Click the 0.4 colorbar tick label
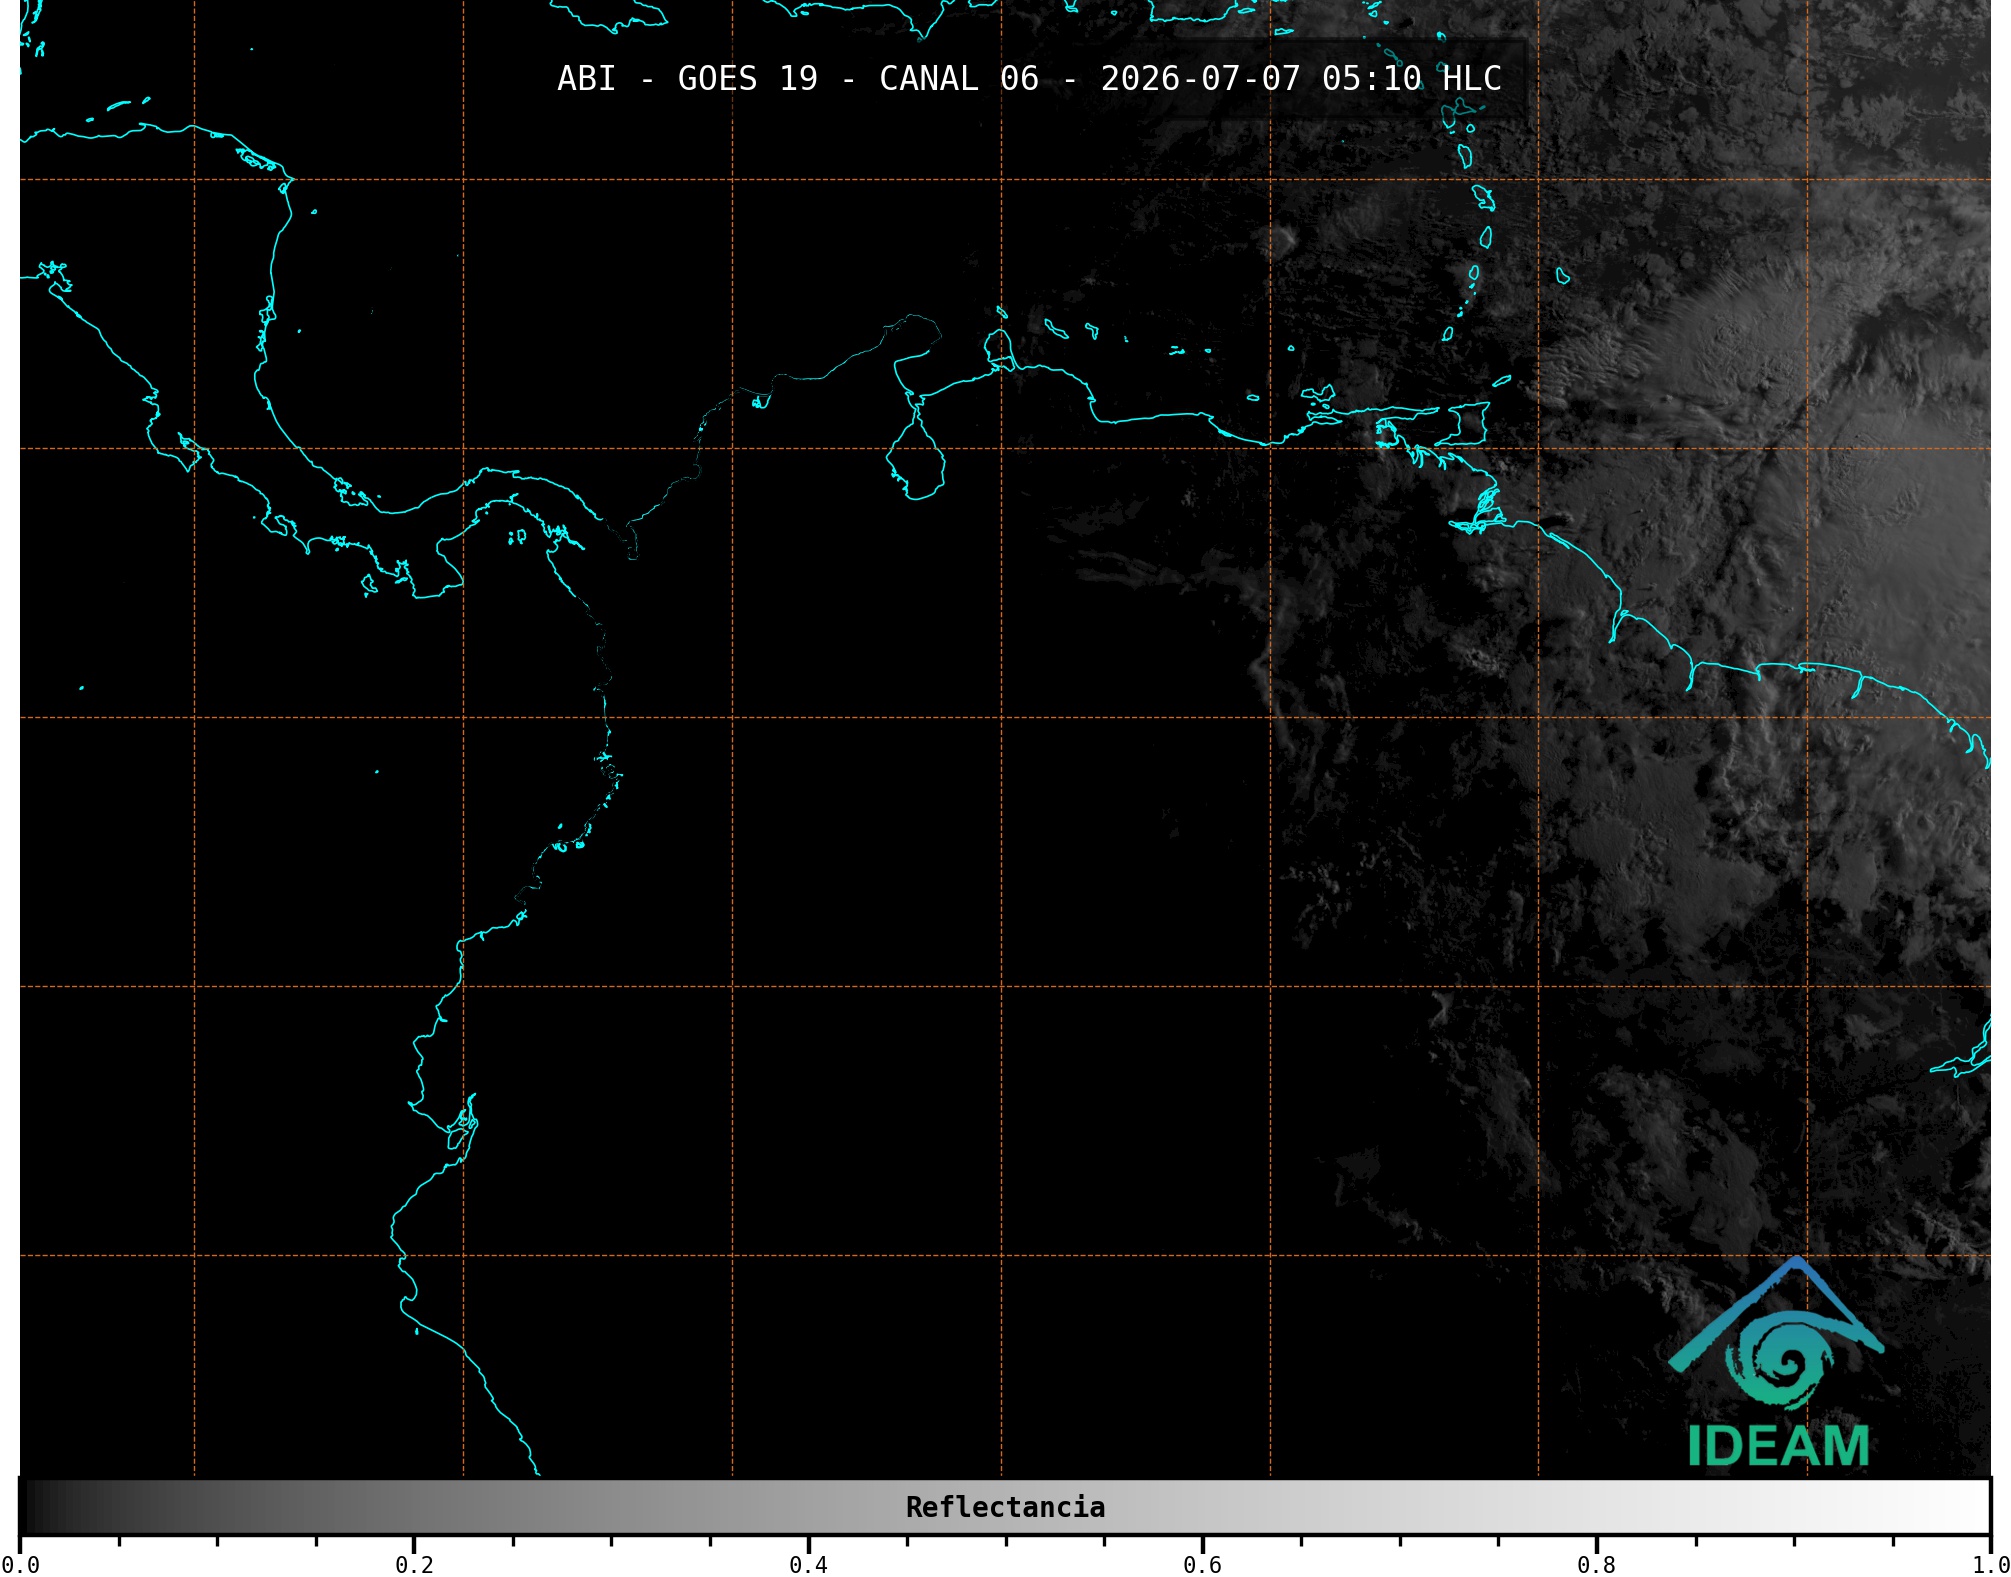 808,1564
